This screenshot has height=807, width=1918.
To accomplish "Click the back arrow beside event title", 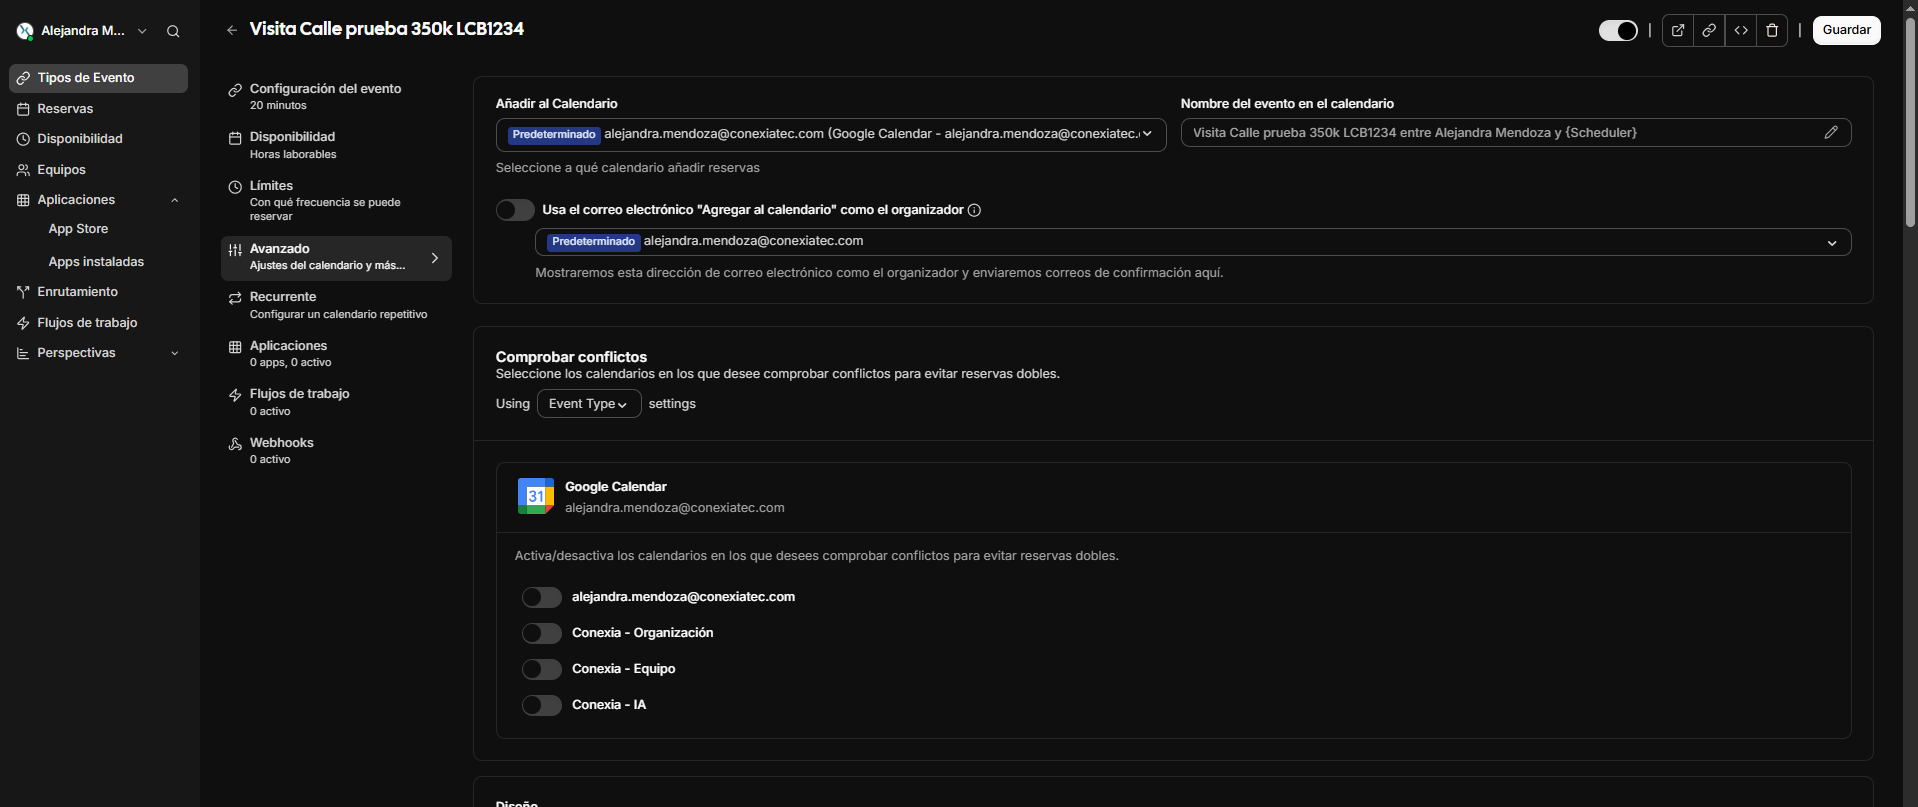I will point(232,30).
